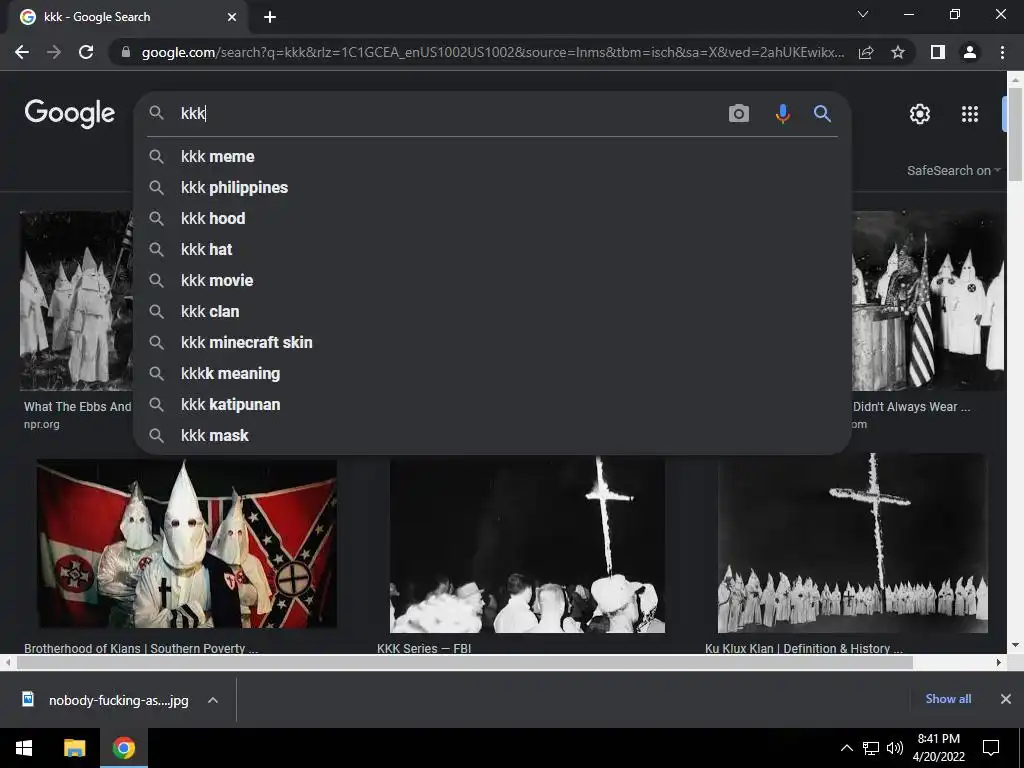This screenshot has width=1024, height=768.
Task: Click the browser forward arrow
Action: click(54, 52)
